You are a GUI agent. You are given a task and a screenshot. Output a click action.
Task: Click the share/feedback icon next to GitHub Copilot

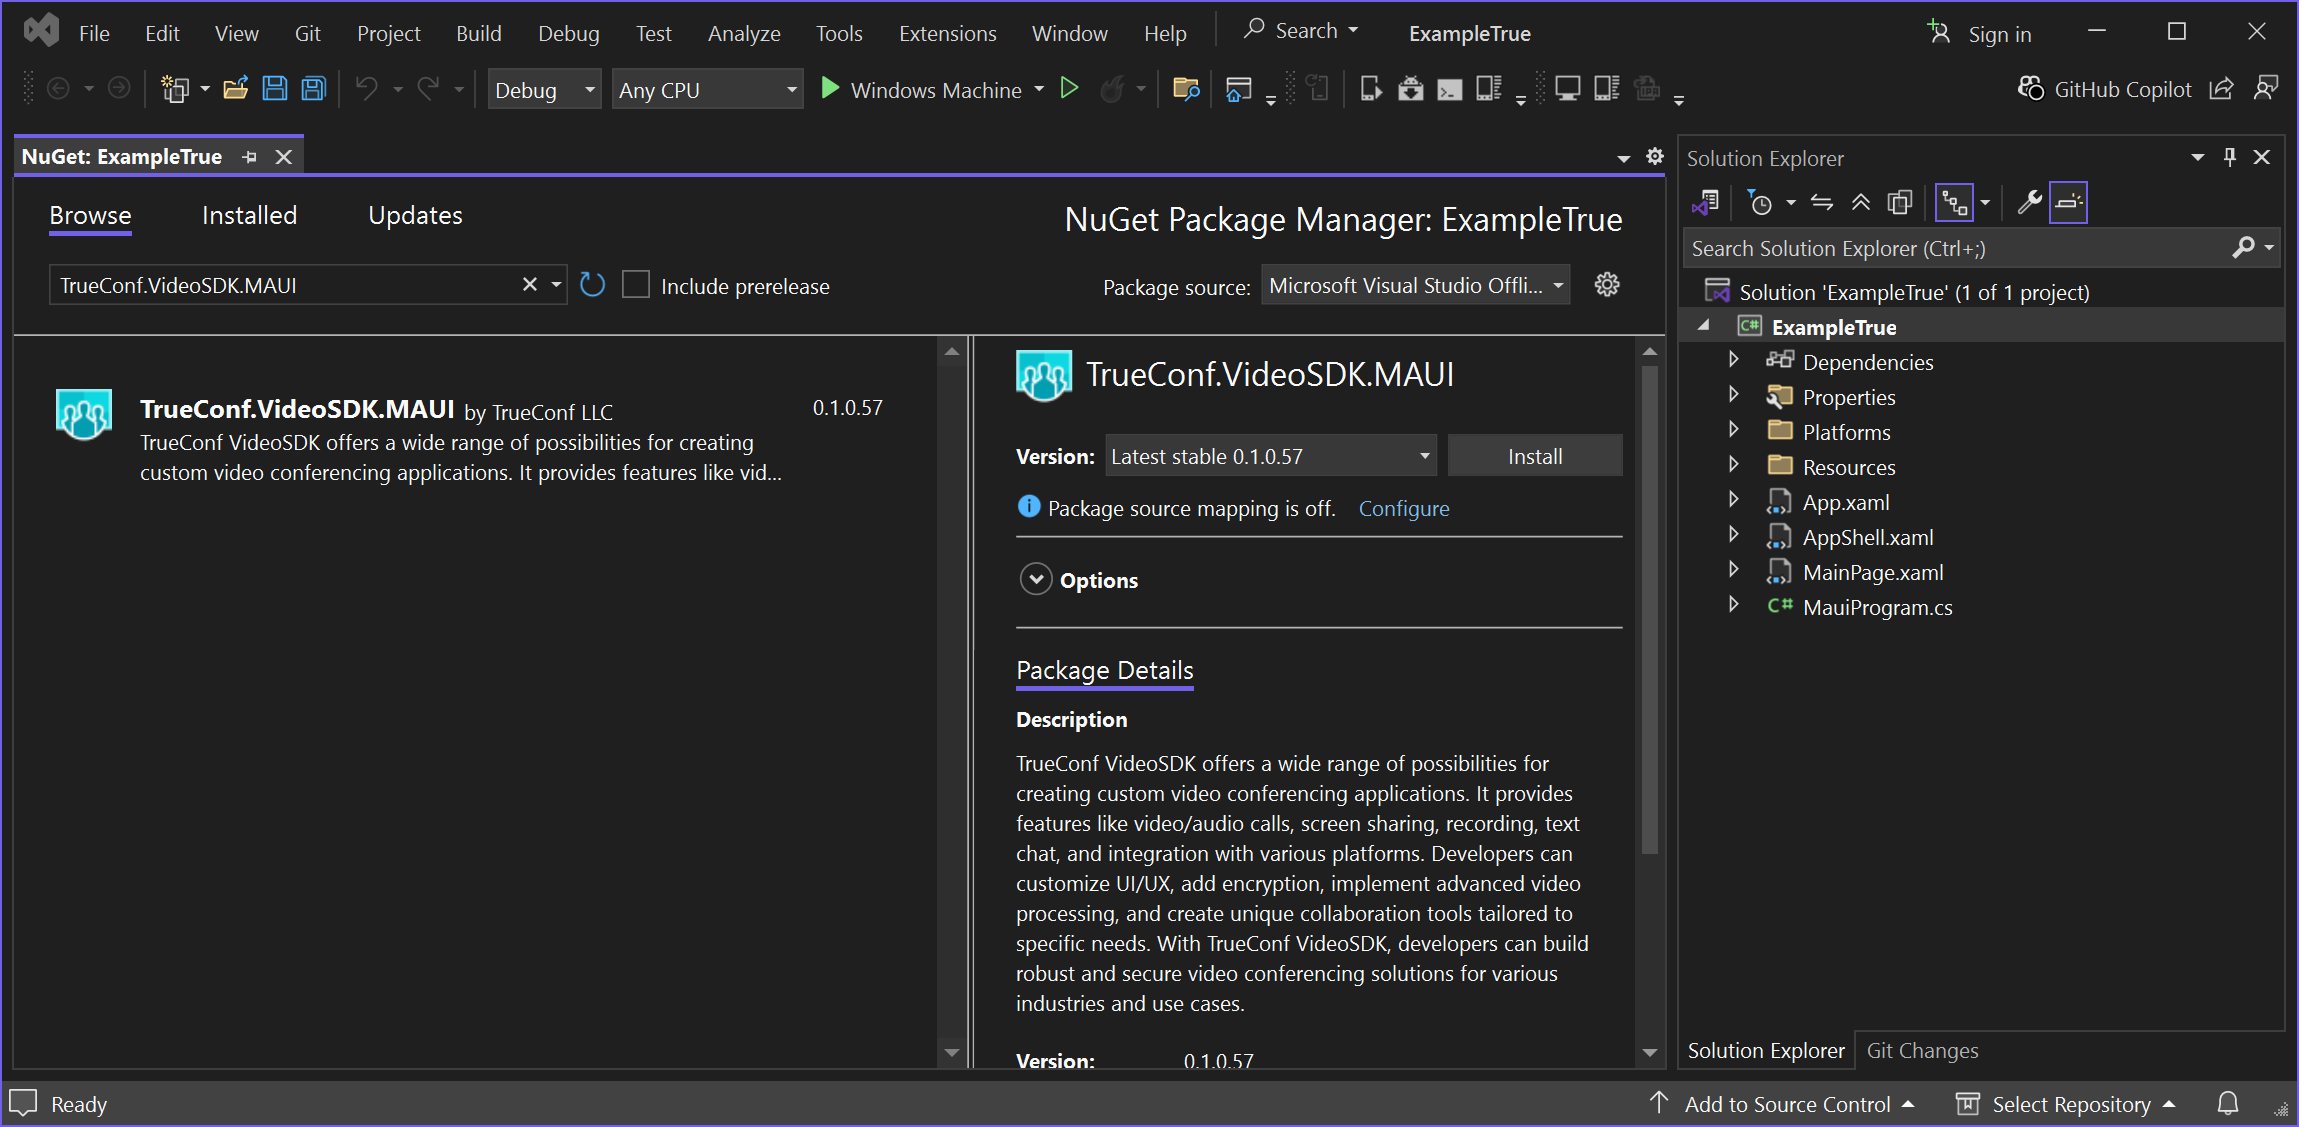pyautogui.click(x=2221, y=89)
